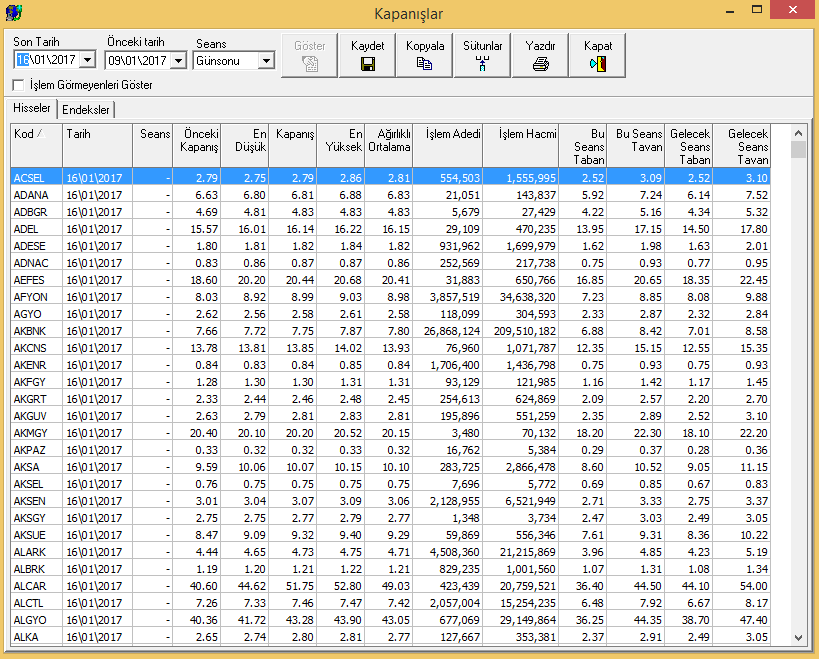Click the İşlem Hacmi column header
819x659 pixels.
coord(521,146)
